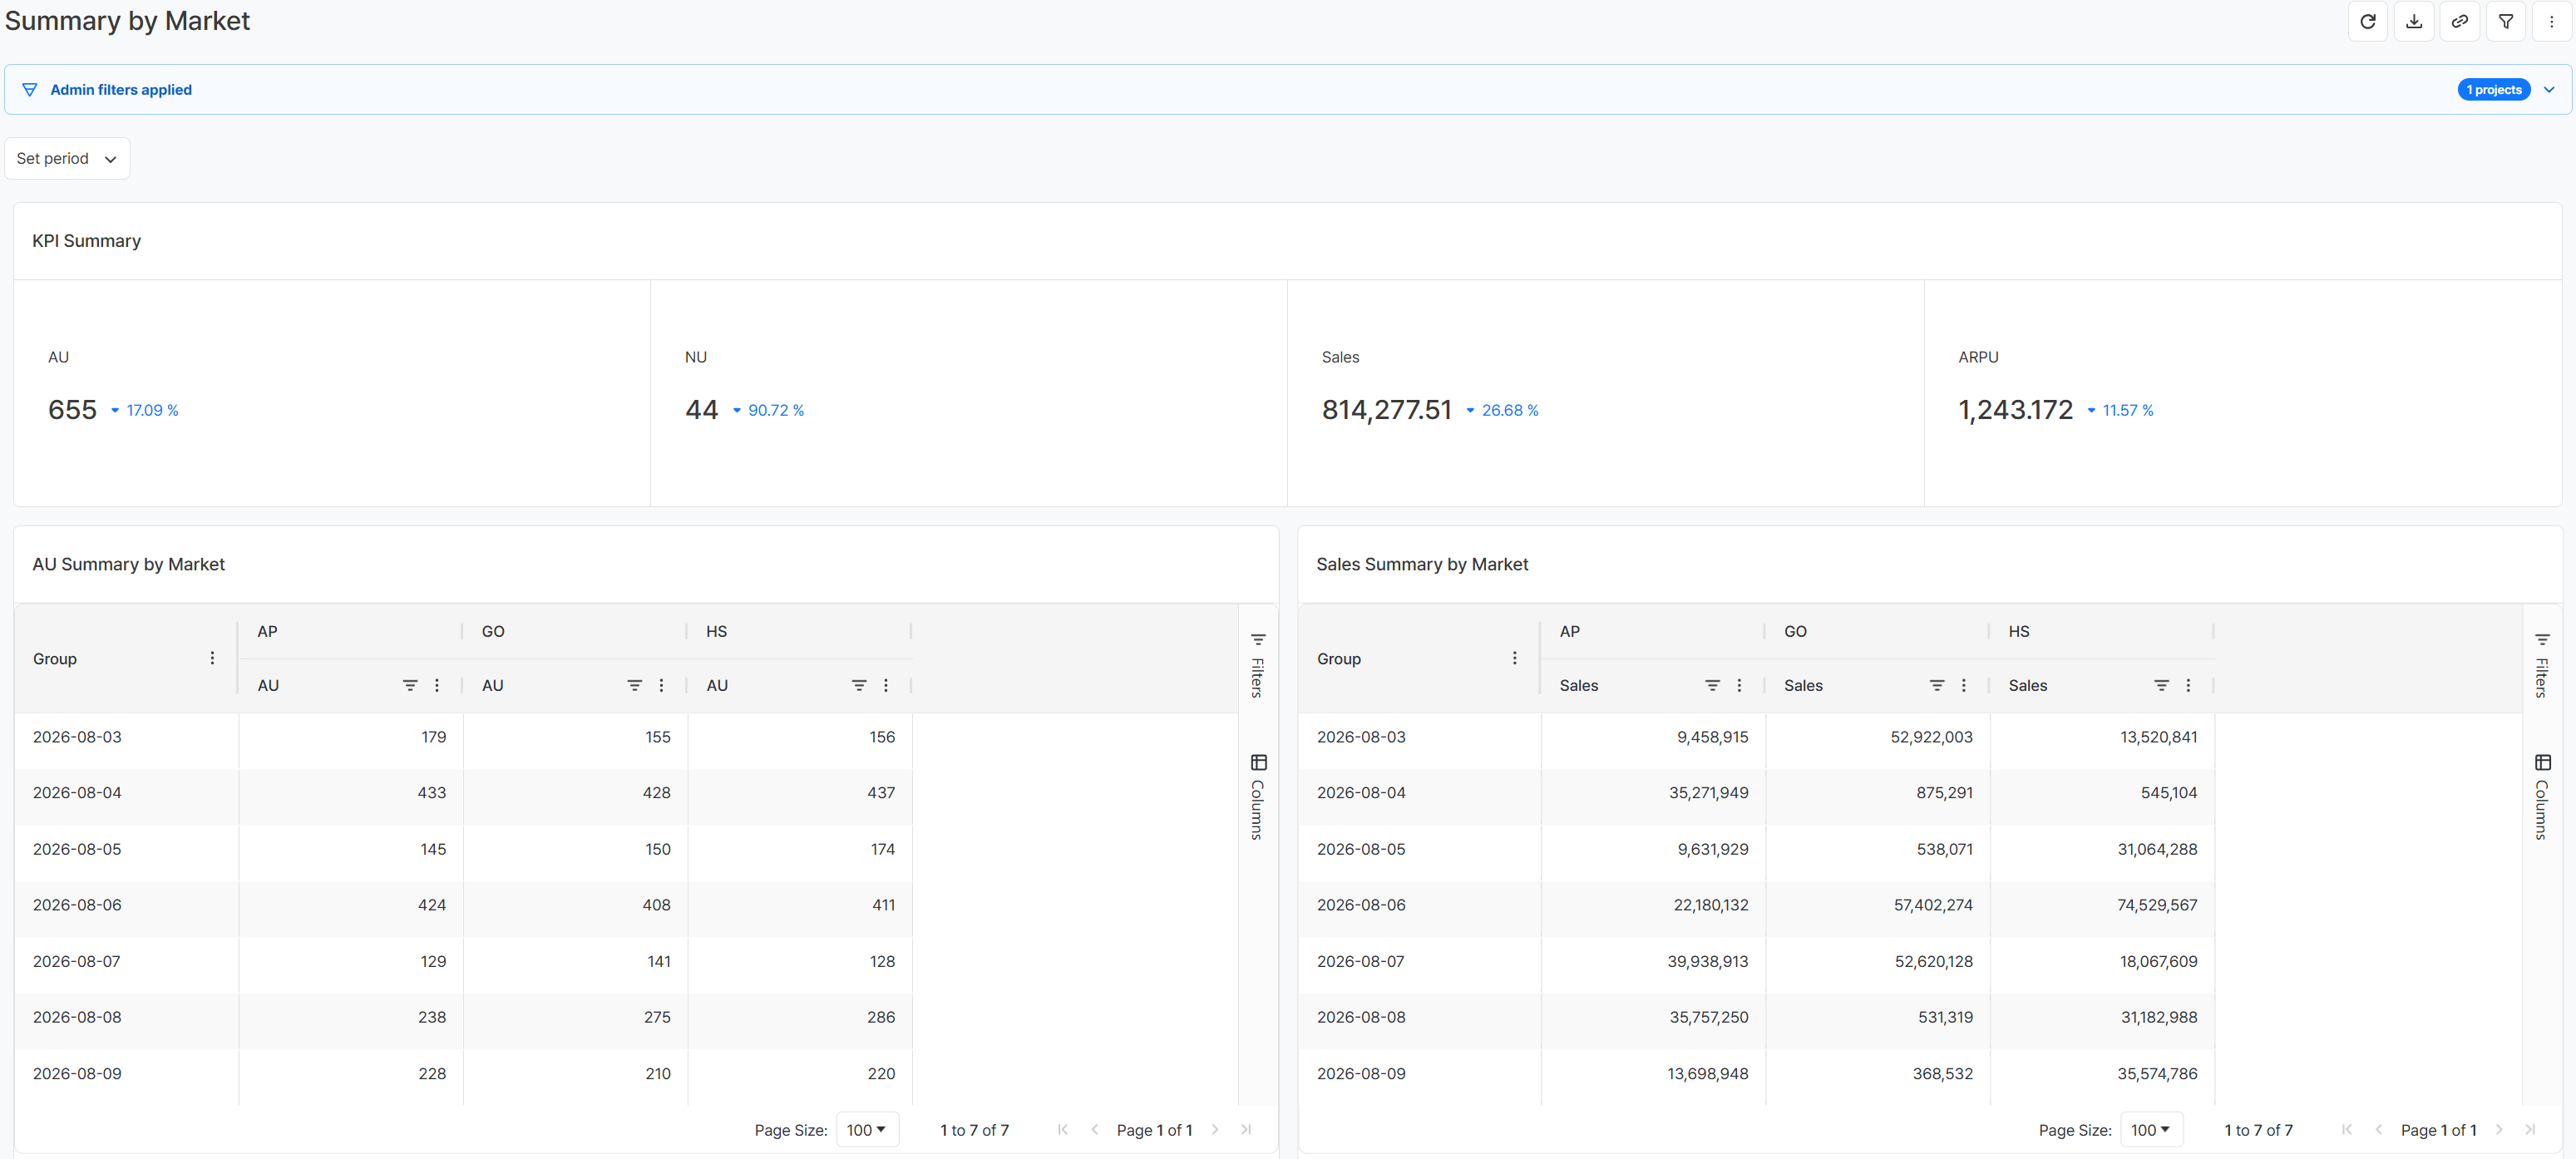Open the Filters side panel in AU table
The height and width of the screenshot is (1159, 2576).
(1258, 665)
